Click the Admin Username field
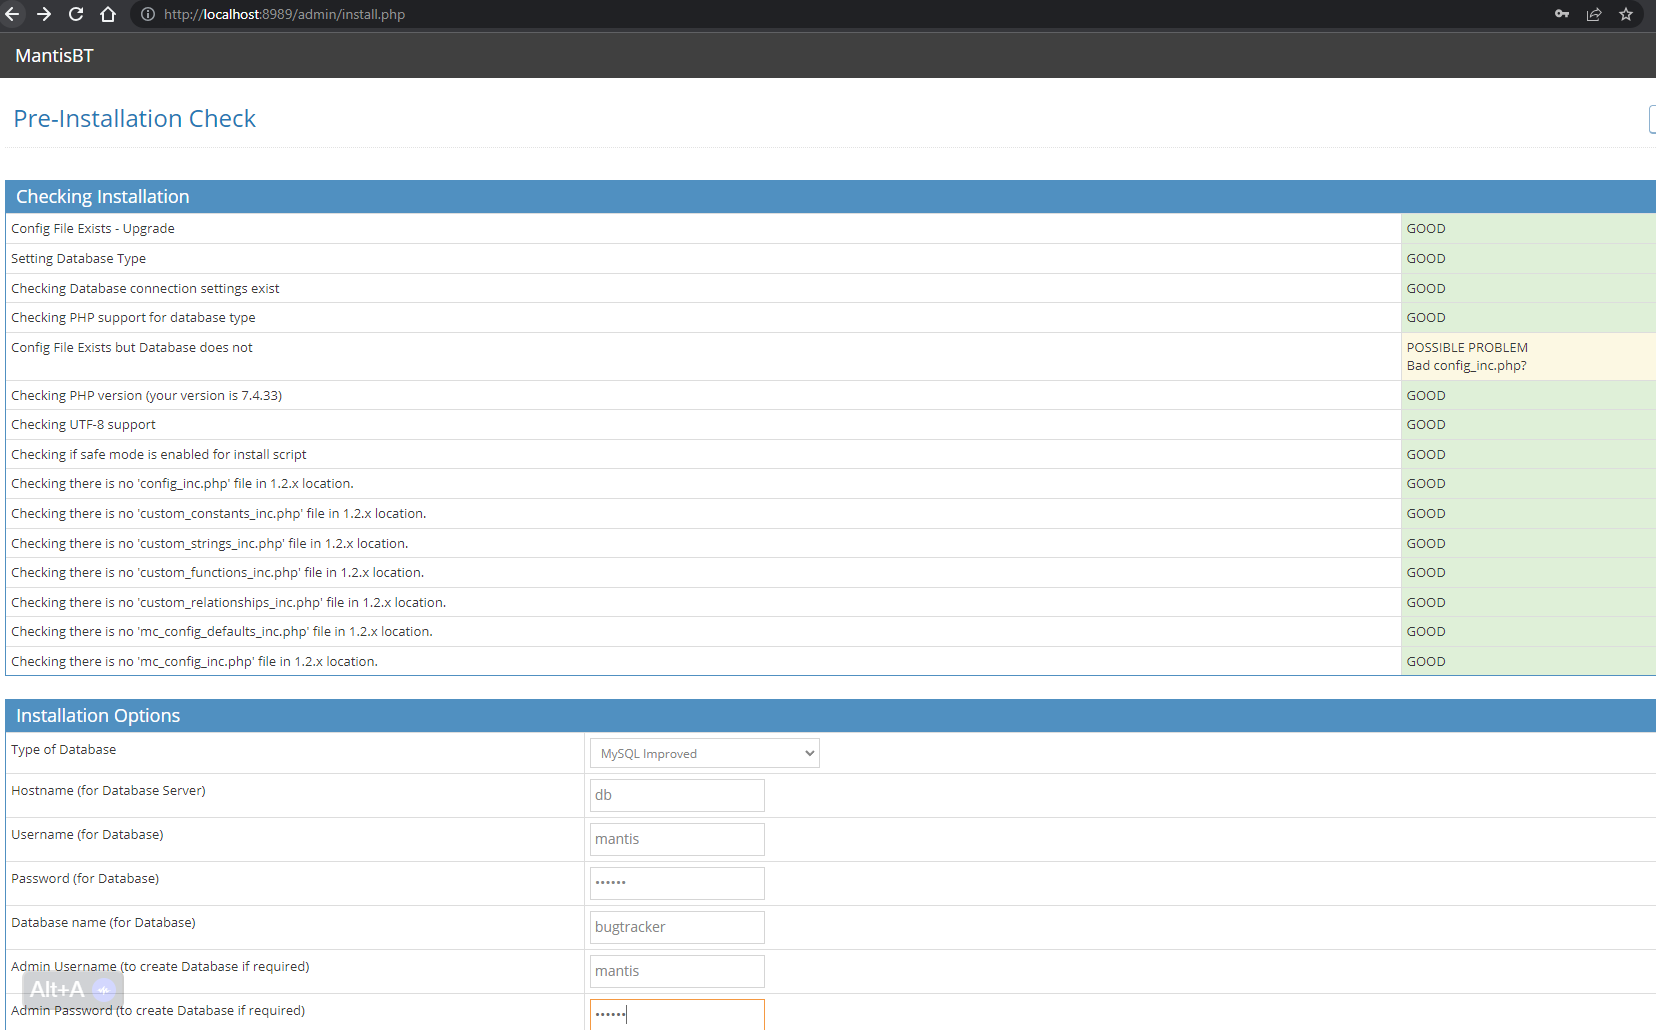Viewport: 1656px width, 1030px height. (x=677, y=971)
